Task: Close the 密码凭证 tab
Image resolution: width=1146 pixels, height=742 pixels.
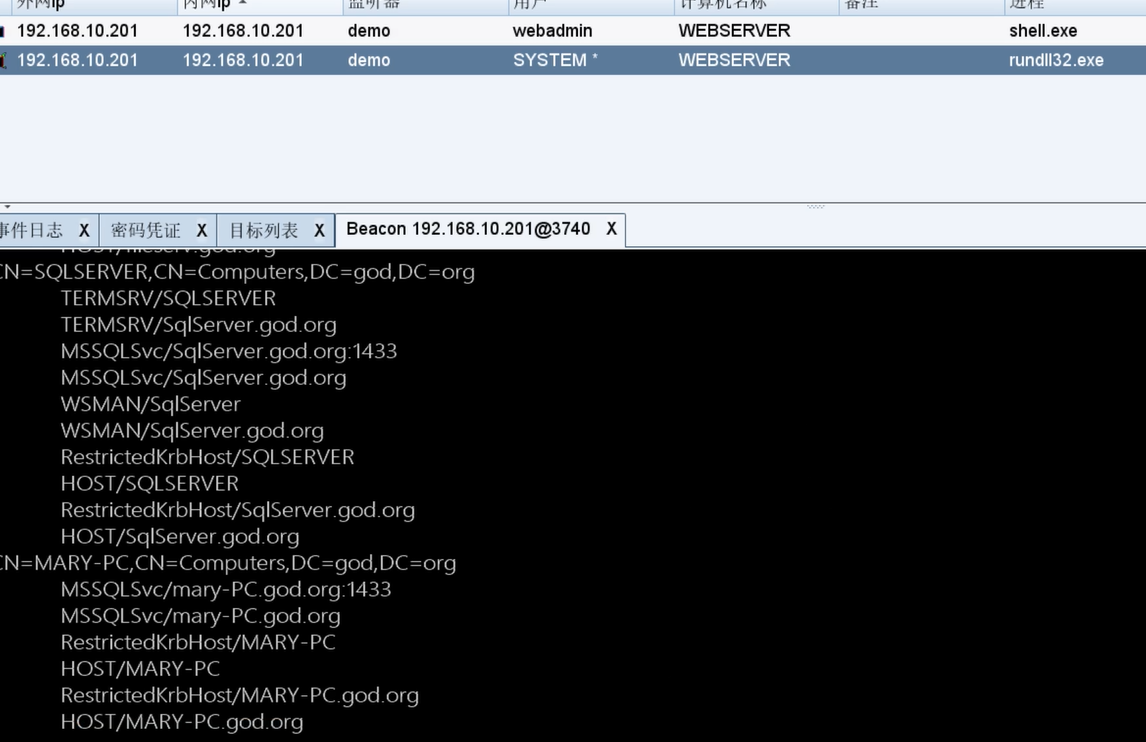Action: pos(201,231)
